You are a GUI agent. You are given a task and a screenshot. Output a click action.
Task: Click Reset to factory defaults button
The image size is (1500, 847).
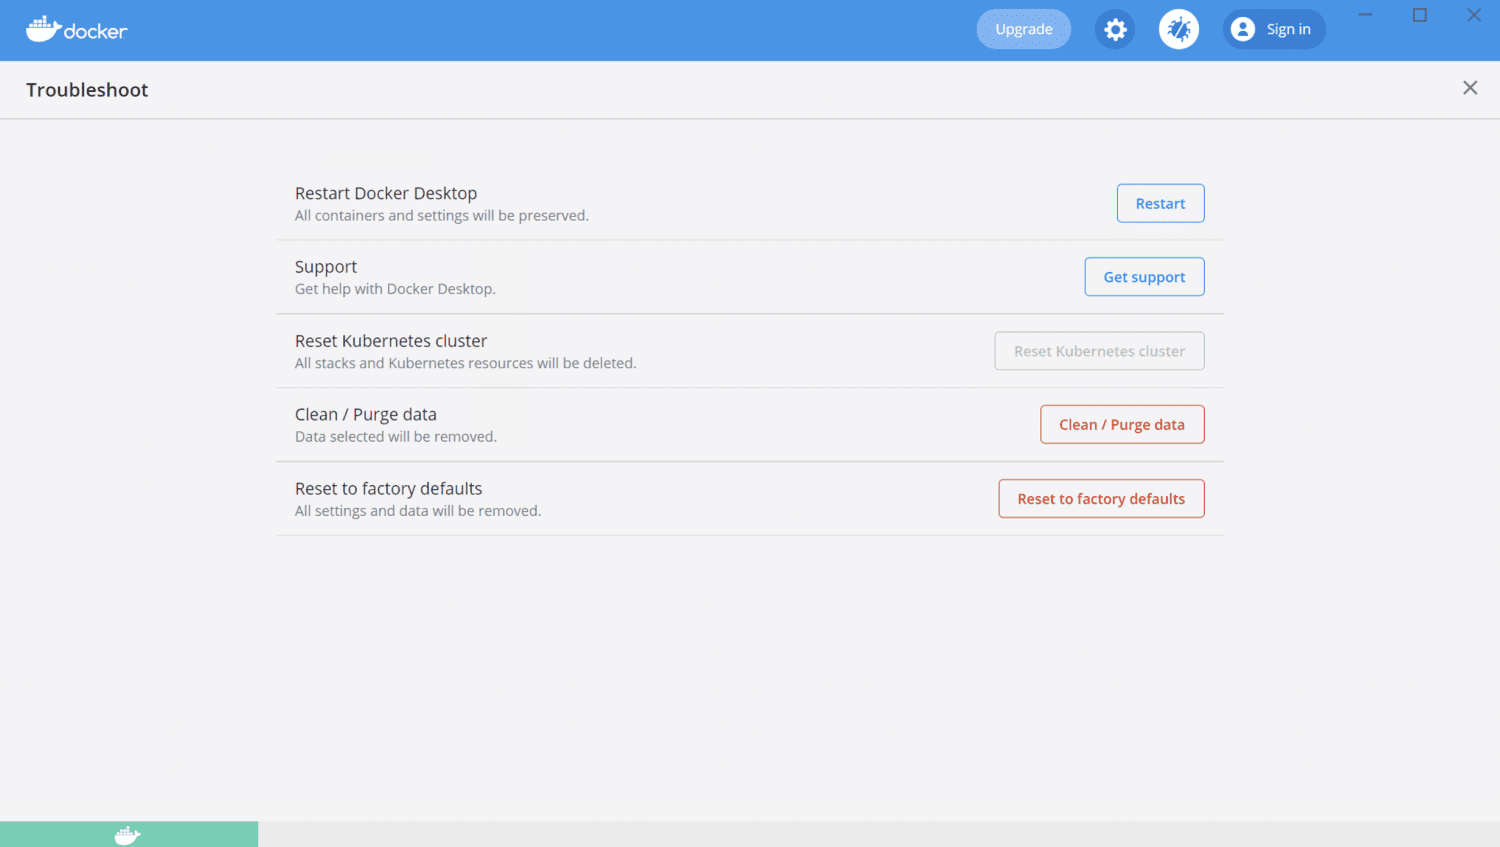[1101, 498]
